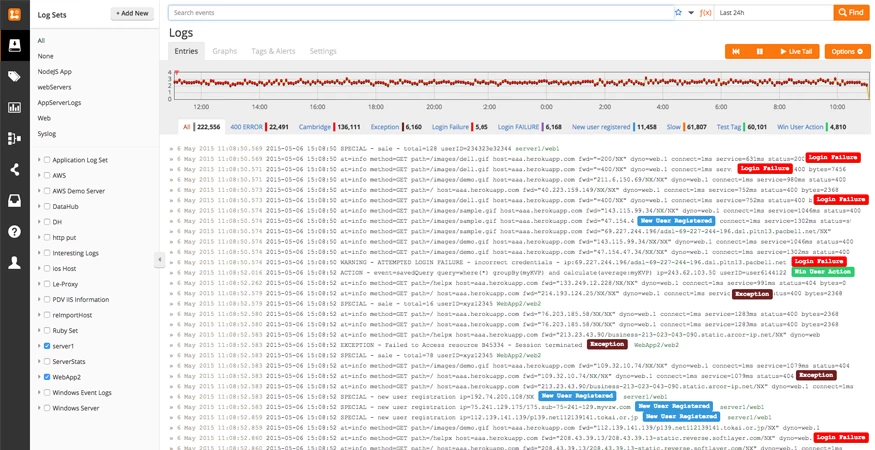The width and height of the screenshot is (875, 450).
Task: Switch to the Settings tab
Action: 323,51
